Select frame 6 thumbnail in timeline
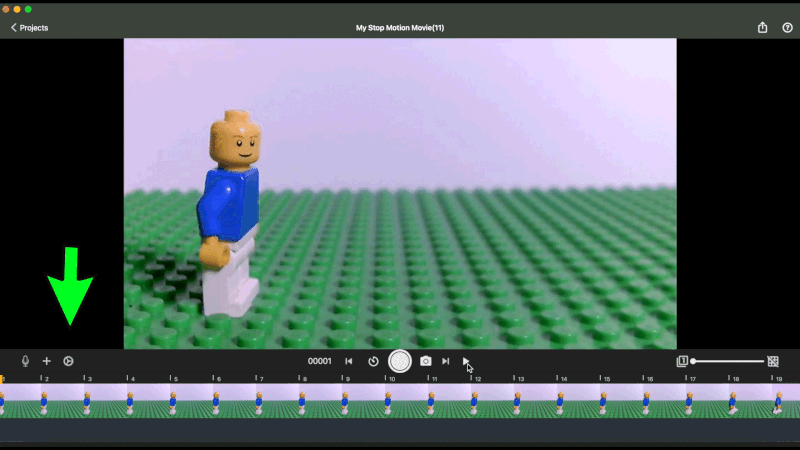Screen dimensions: 800x450 [x=234, y=401]
